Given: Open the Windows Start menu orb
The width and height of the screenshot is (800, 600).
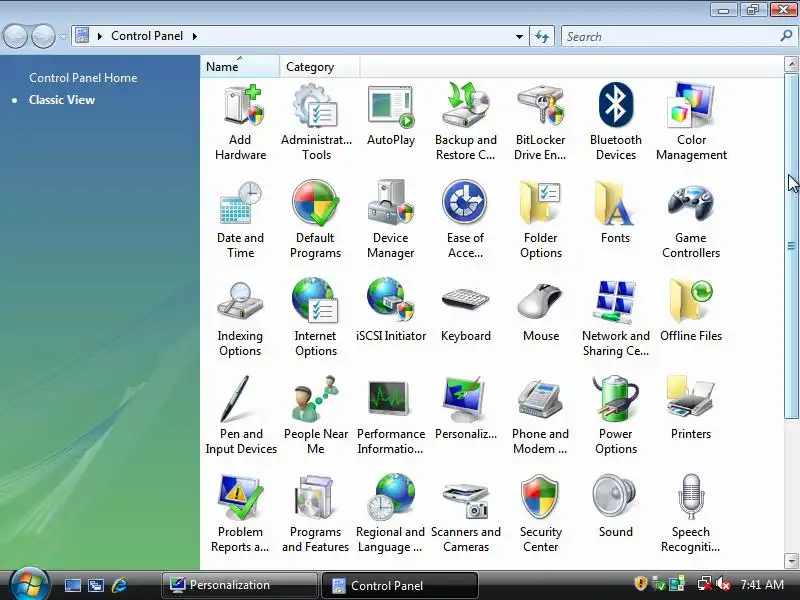Looking at the screenshot, I should pos(29,584).
